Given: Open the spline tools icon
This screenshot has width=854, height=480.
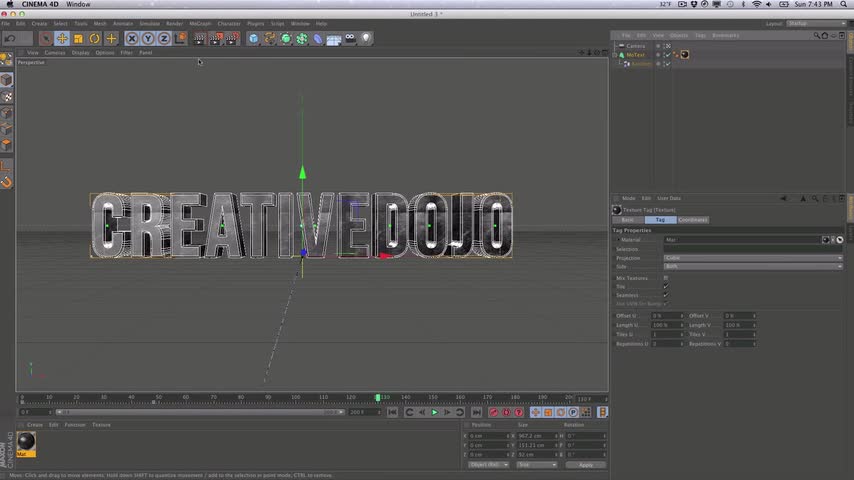Looking at the screenshot, I should [x=270, y=39].
